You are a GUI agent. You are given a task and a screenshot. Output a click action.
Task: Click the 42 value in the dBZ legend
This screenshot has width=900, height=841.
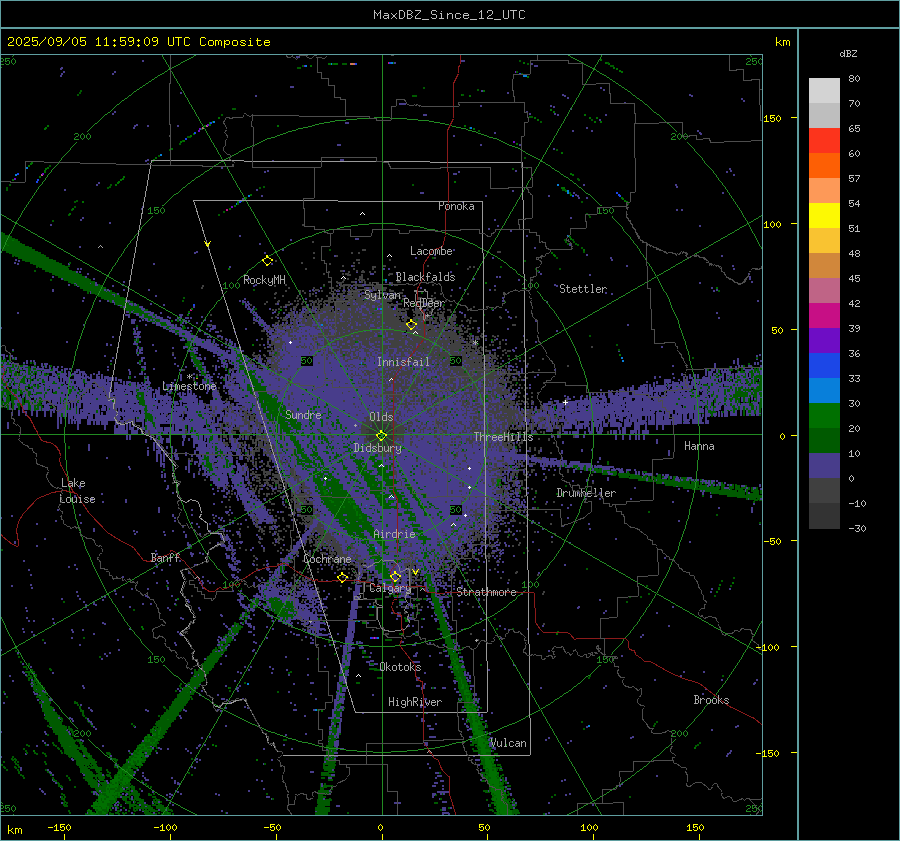point(854,303)
